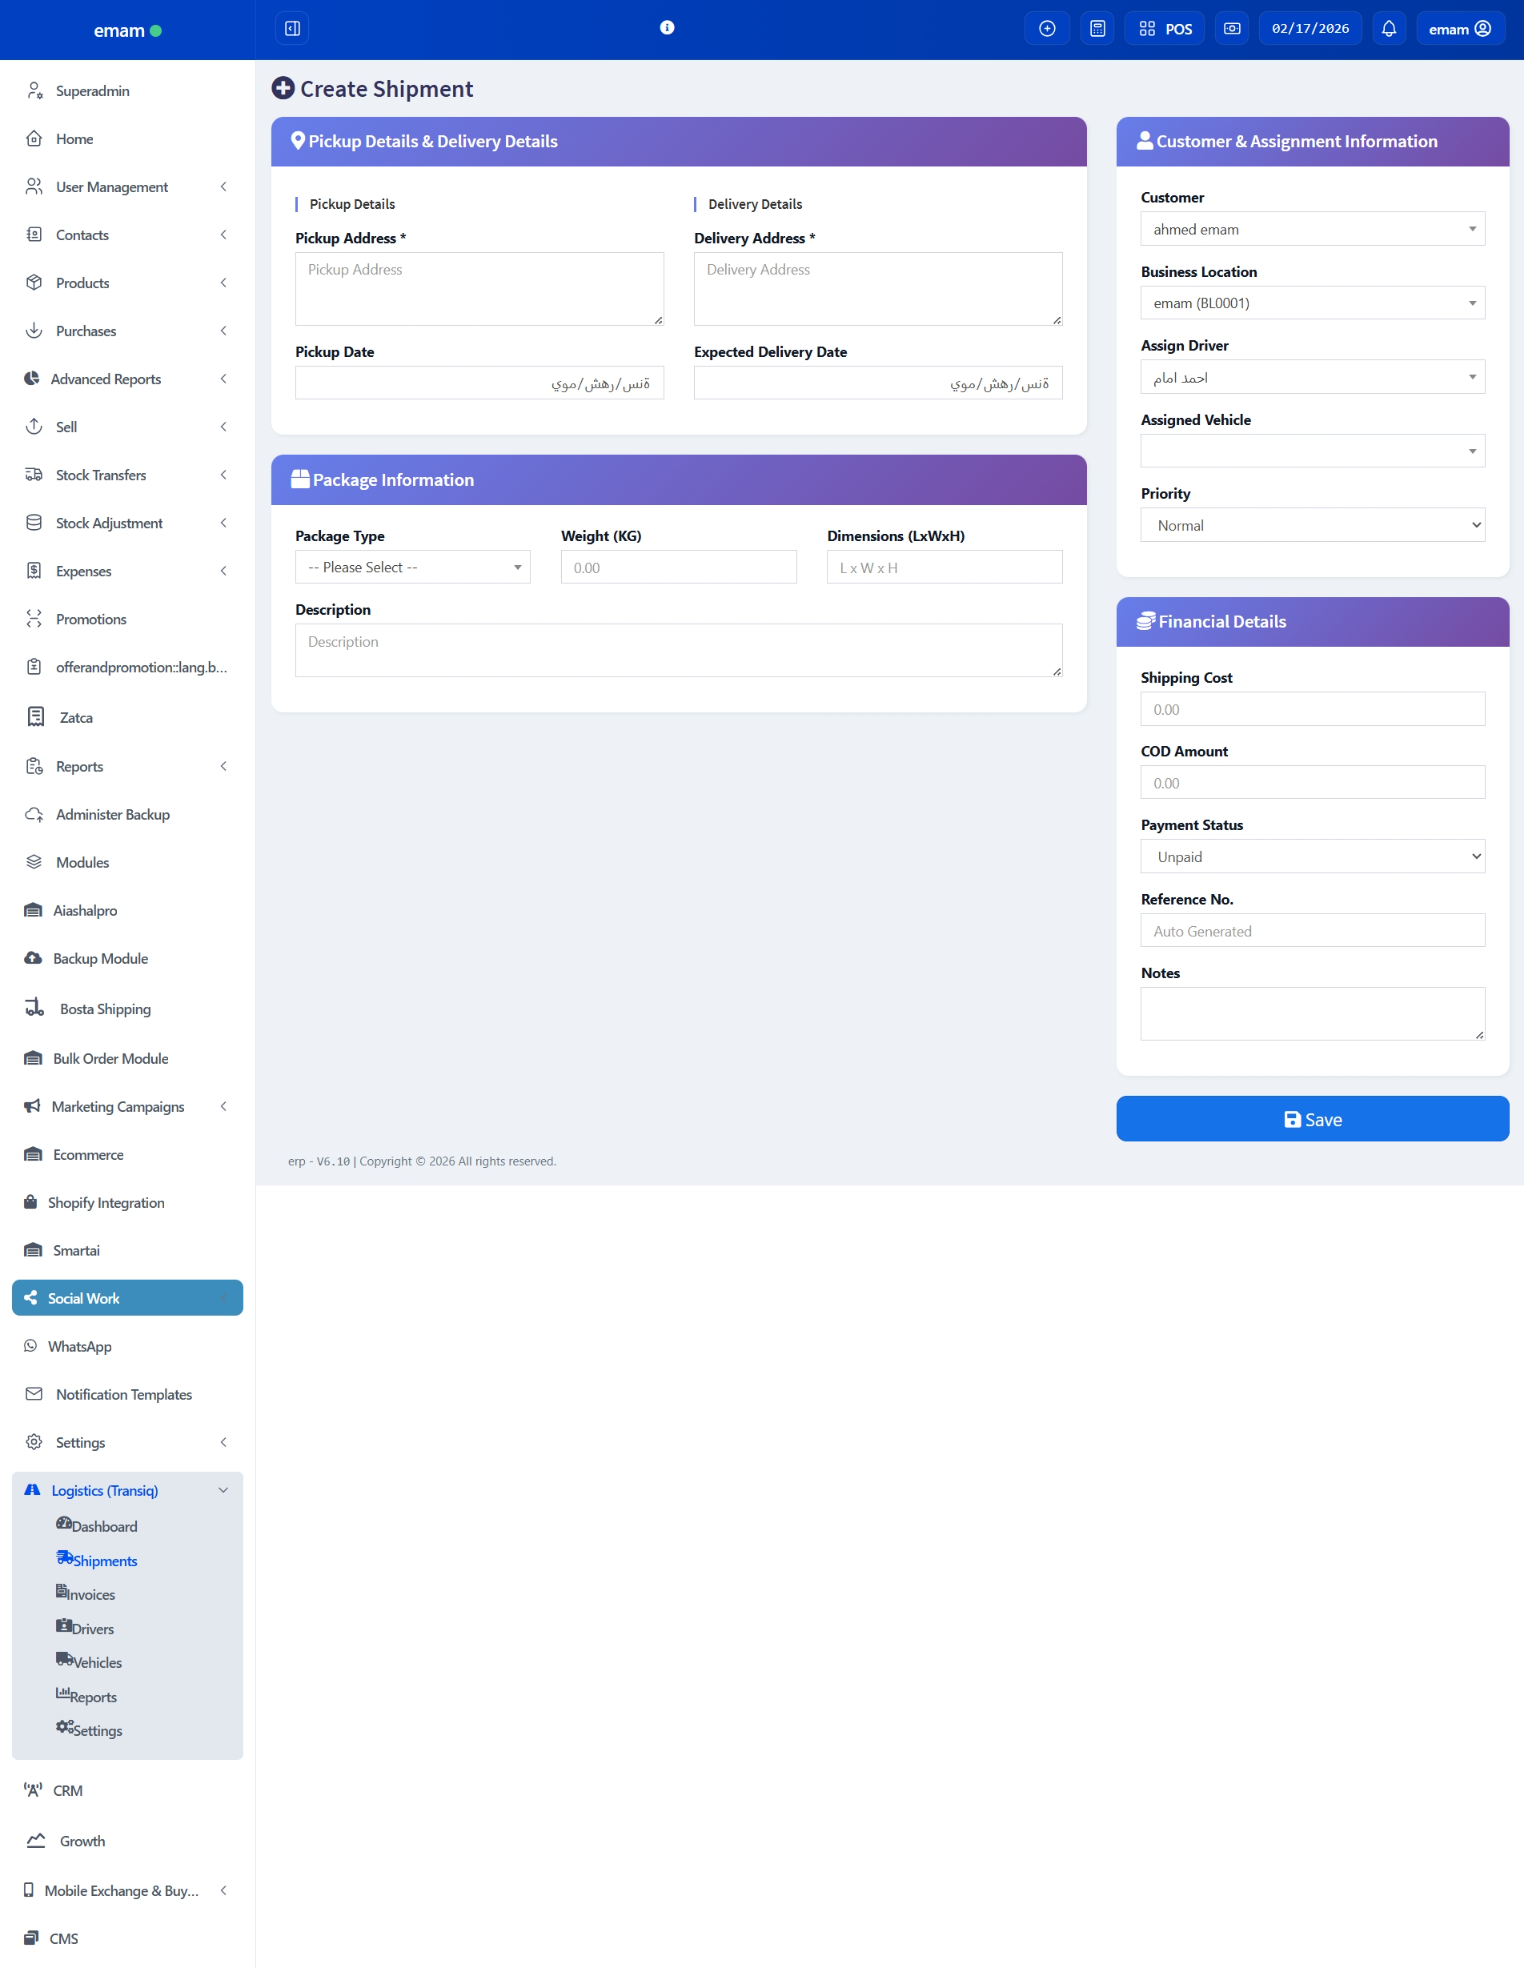This screenshot has height=1968, width=1524.
Task: Click the plus circle icon in header
Action: pos(1047,29)
